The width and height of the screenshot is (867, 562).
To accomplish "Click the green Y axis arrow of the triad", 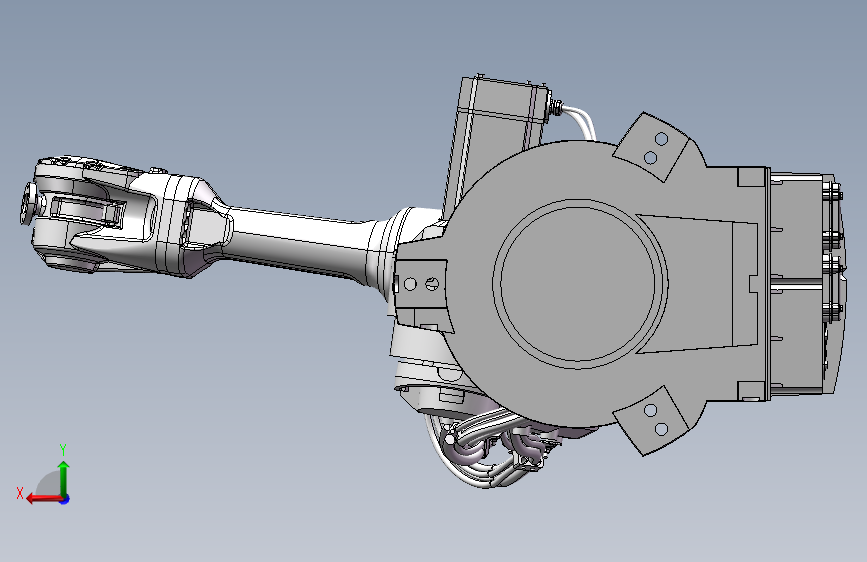I will [64, 478].
